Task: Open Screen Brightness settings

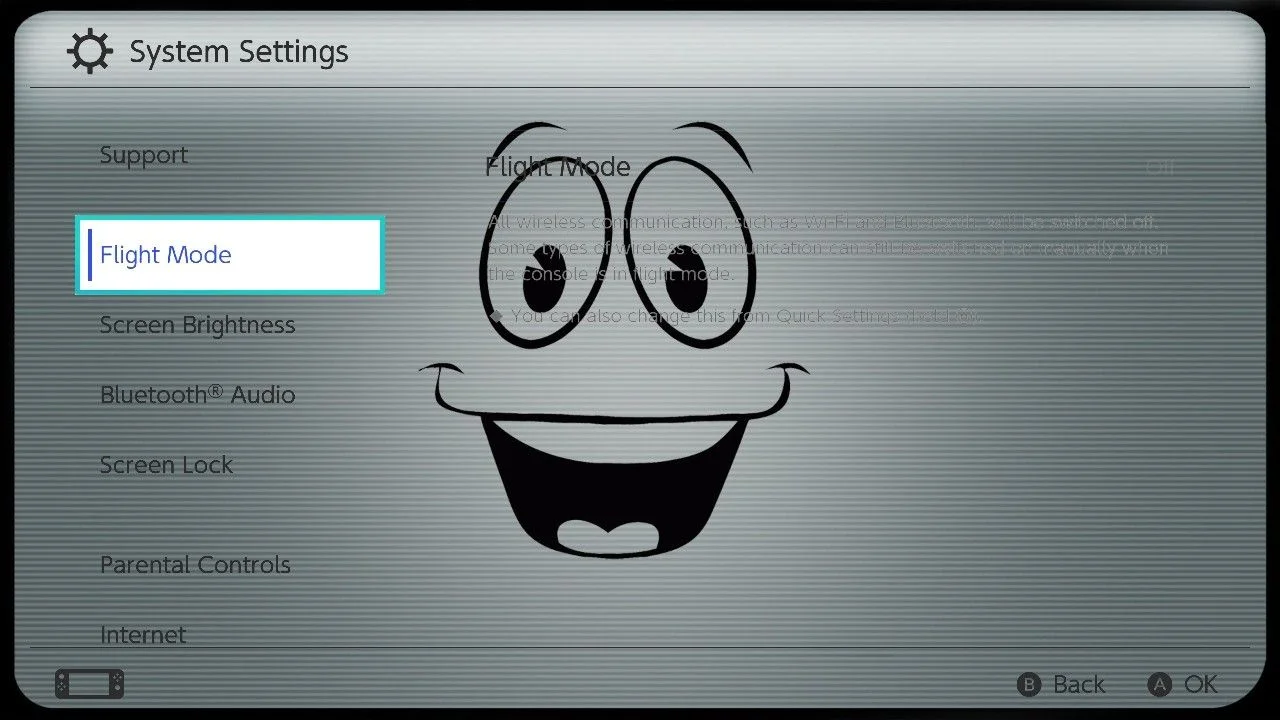Action: (x=198, y=325)
